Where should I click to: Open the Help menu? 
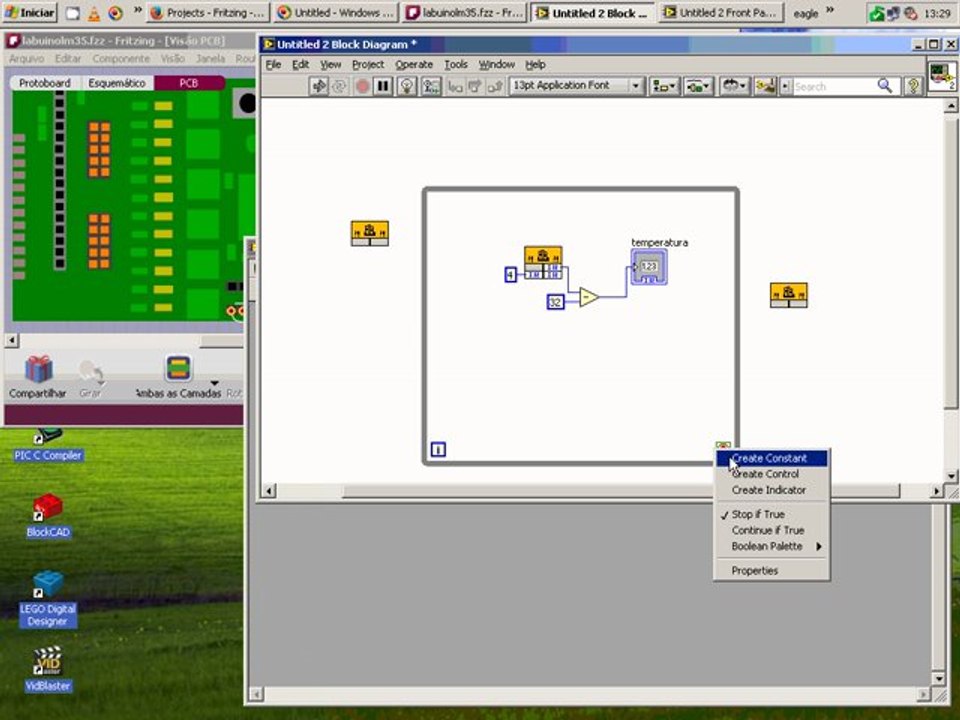point(535,64)
